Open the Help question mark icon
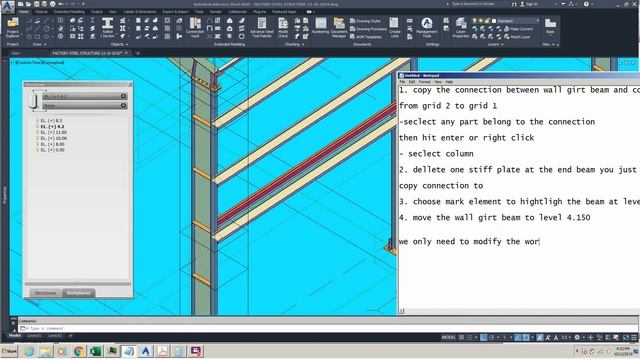The width and height of the screenshot is (640, 360). 586,4
